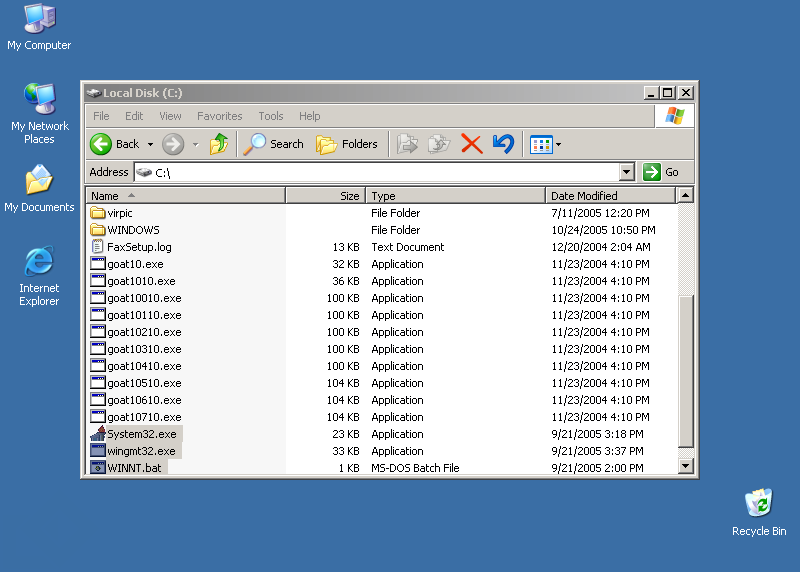Image resolution: width=800 pixels, height=572 pixels.
Task: Click the 7/11/2005 12:20 PM date
Action: pos(600,213)
